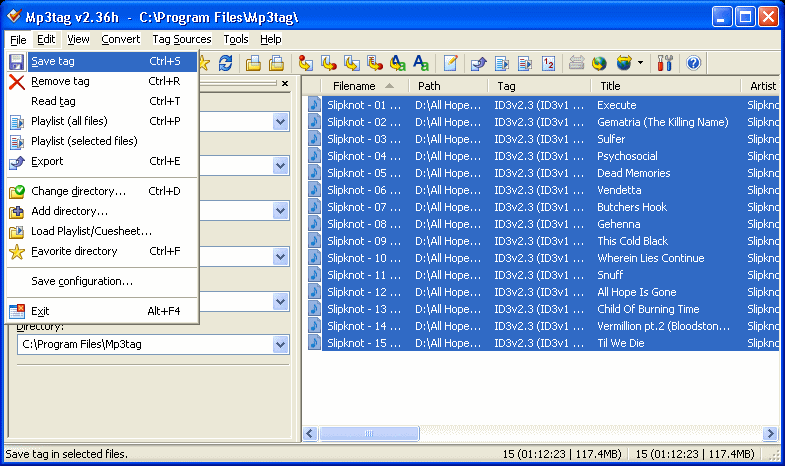Select the title cell 'Wherein Lies Continue'
The height and width of the screenshot is (466, 785).
click(x=650, y=258)
